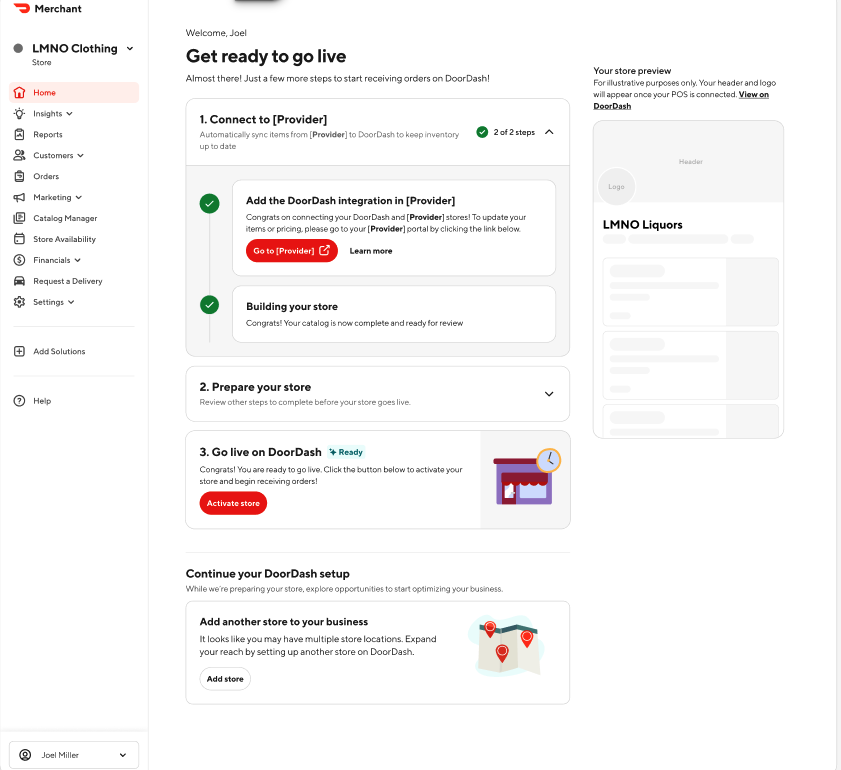This screenshot has height=770, width=841.
Task: Open the Settings menu in the sidebar
Action: point(18,301)
